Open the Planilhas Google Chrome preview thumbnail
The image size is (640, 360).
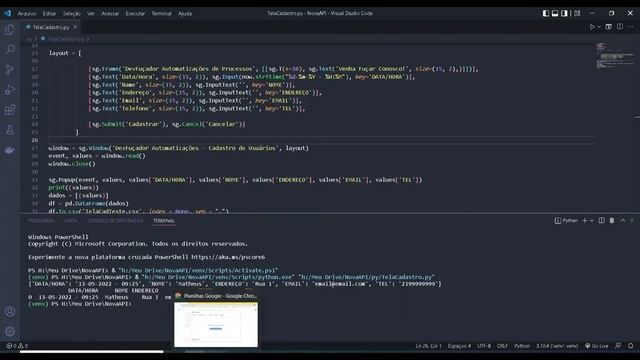point(216,324)
